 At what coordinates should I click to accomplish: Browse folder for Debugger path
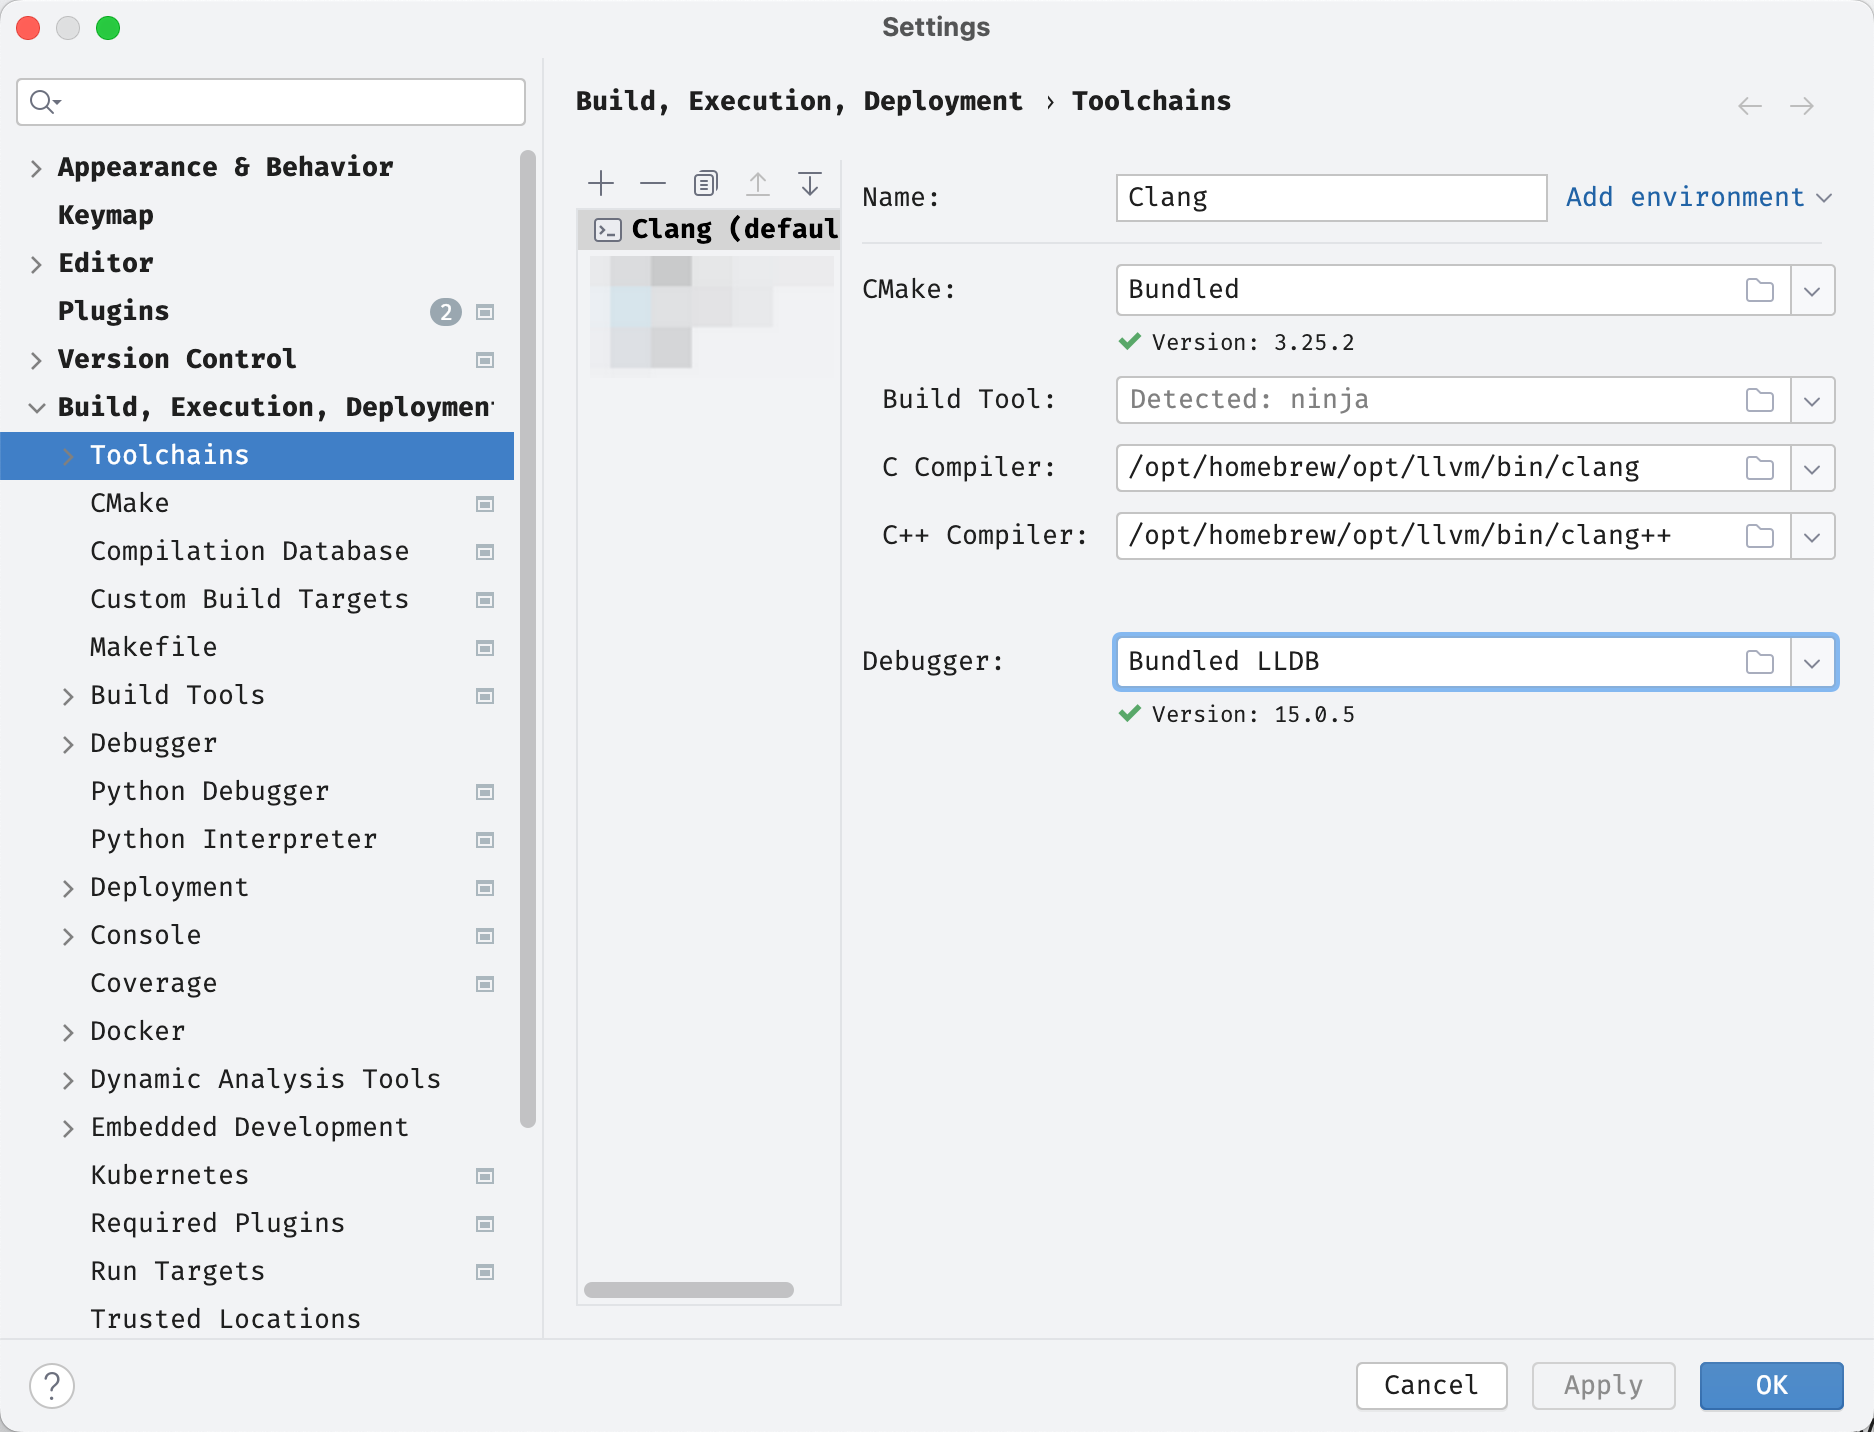pyautogui.click(x=1759, y=662)
